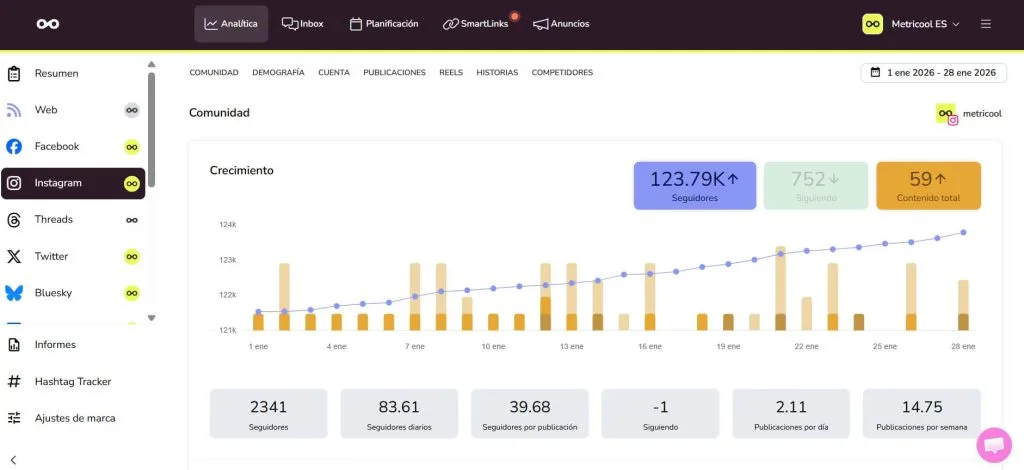
Task: Toggle the Siguiendo metric card
Action: 815,185
